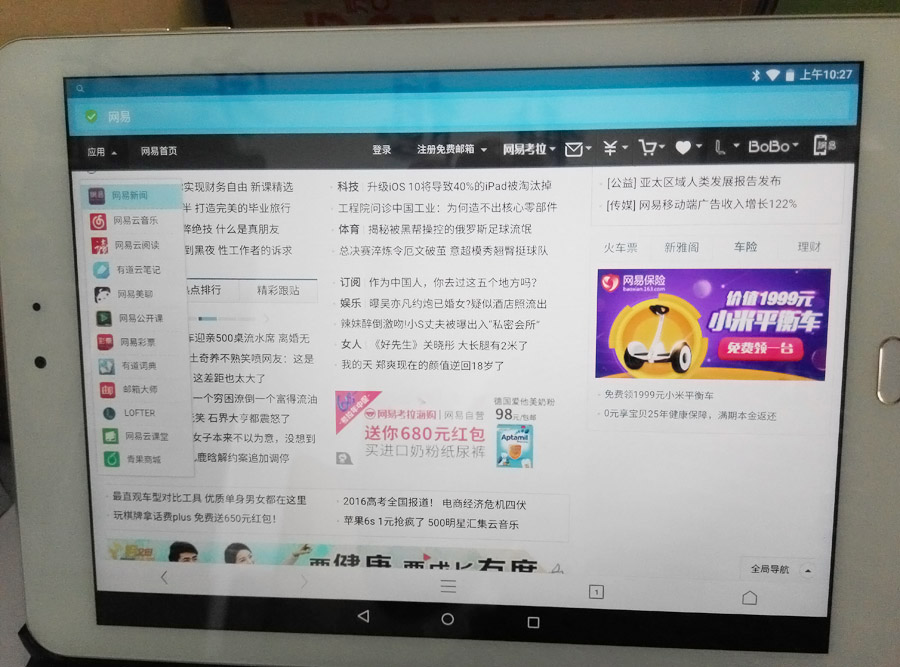Open the 体育 category link
The height and width of the screenshot is (667, 900).
(348, 230)
